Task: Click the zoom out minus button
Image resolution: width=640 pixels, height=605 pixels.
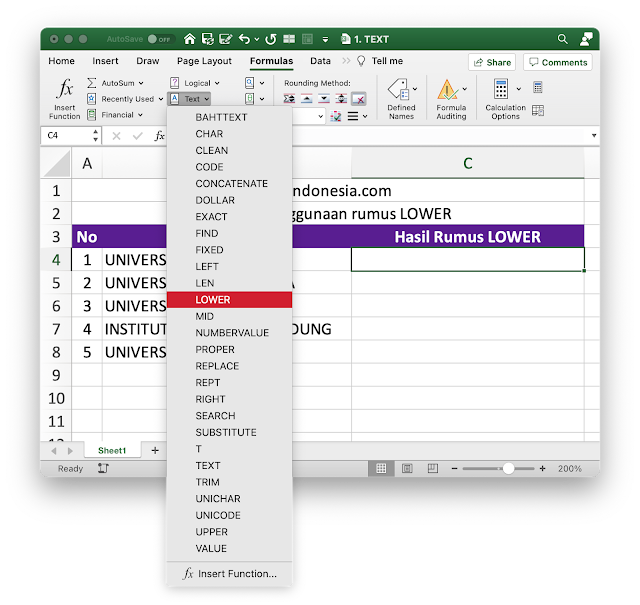Action: pos(454,468)
